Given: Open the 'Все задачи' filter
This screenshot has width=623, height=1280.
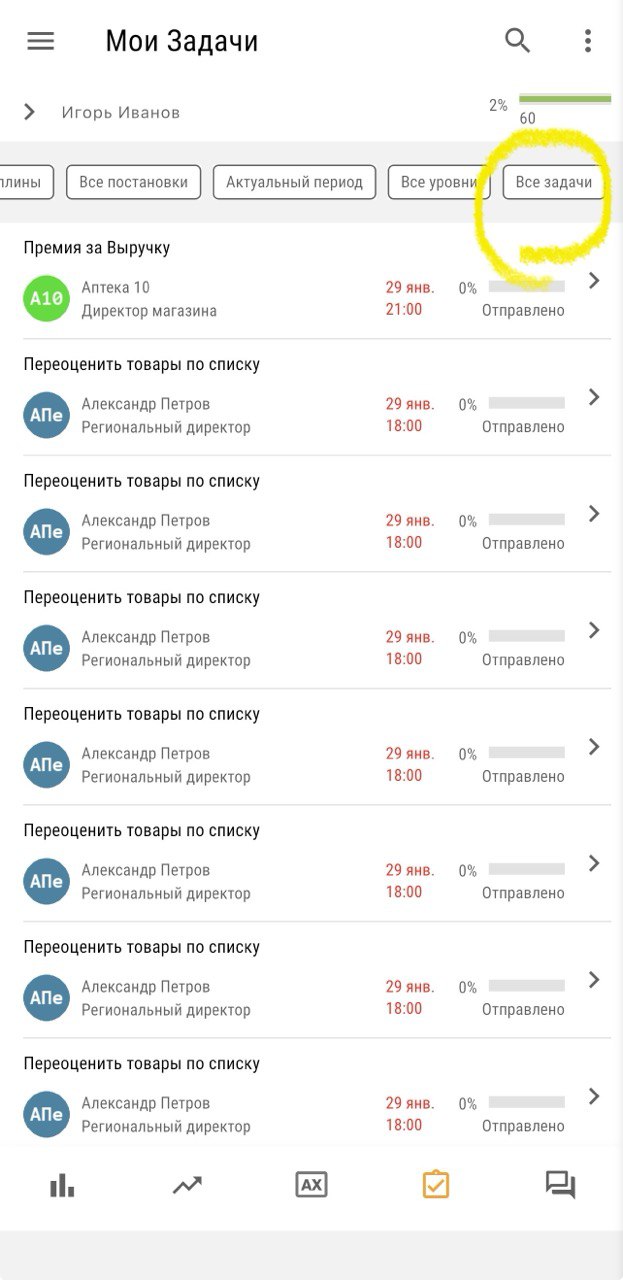Looking at the screenshot, I should tap(553, 182).
